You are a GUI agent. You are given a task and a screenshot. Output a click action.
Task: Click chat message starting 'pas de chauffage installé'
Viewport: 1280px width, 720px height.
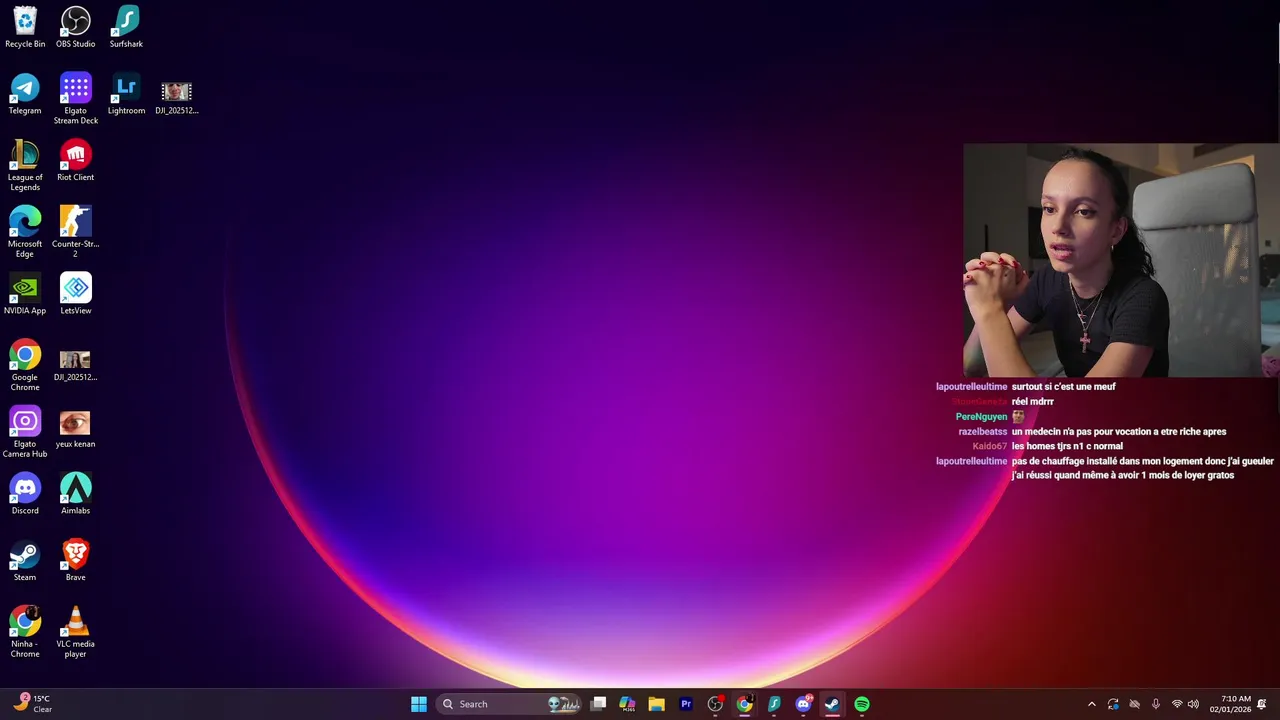[1142, 468]
